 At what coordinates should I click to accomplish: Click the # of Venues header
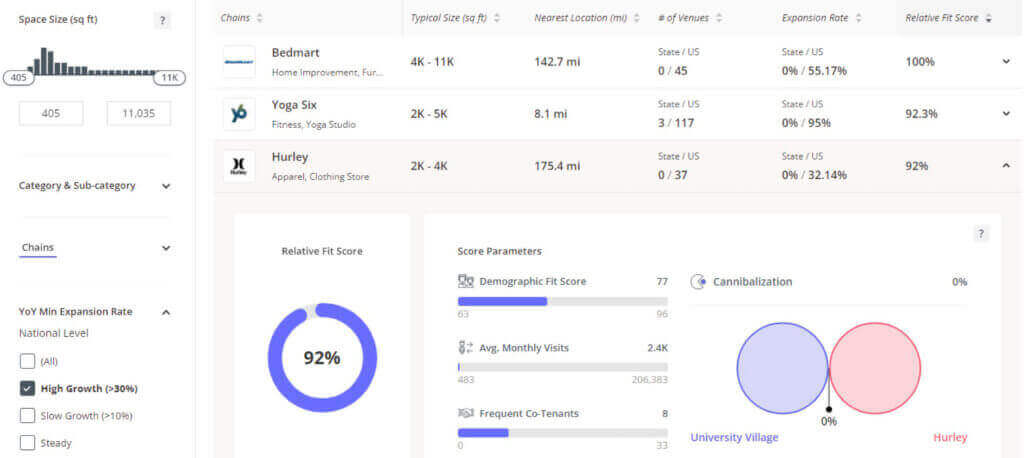(683, 18)
